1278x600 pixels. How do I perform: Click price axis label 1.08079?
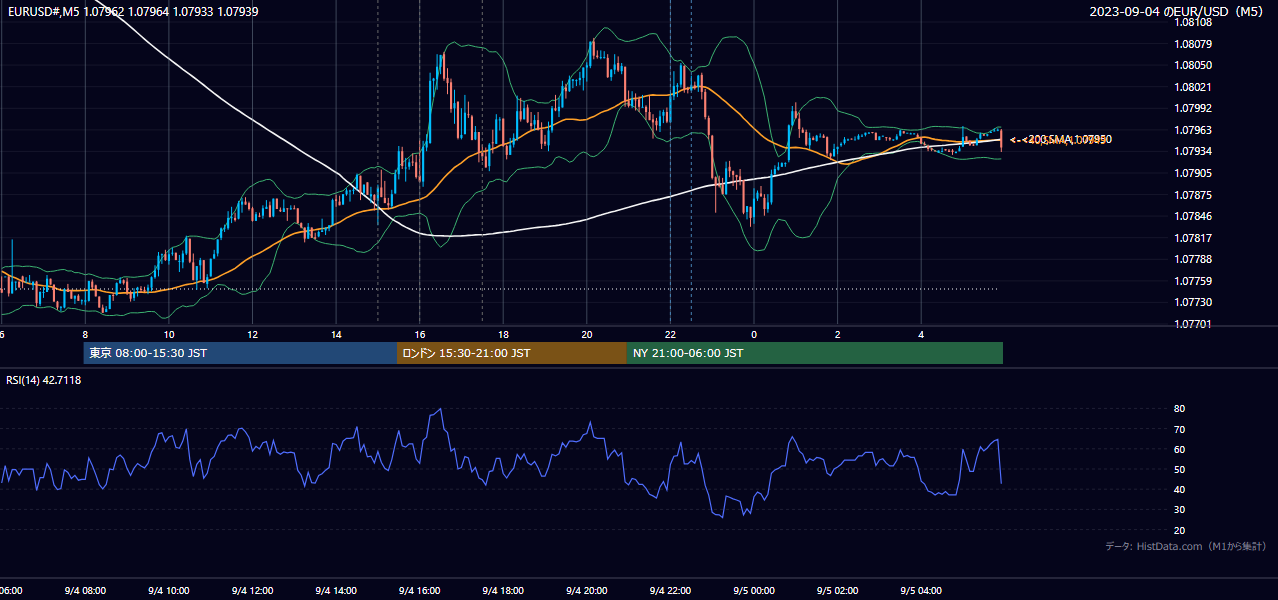1194,44
